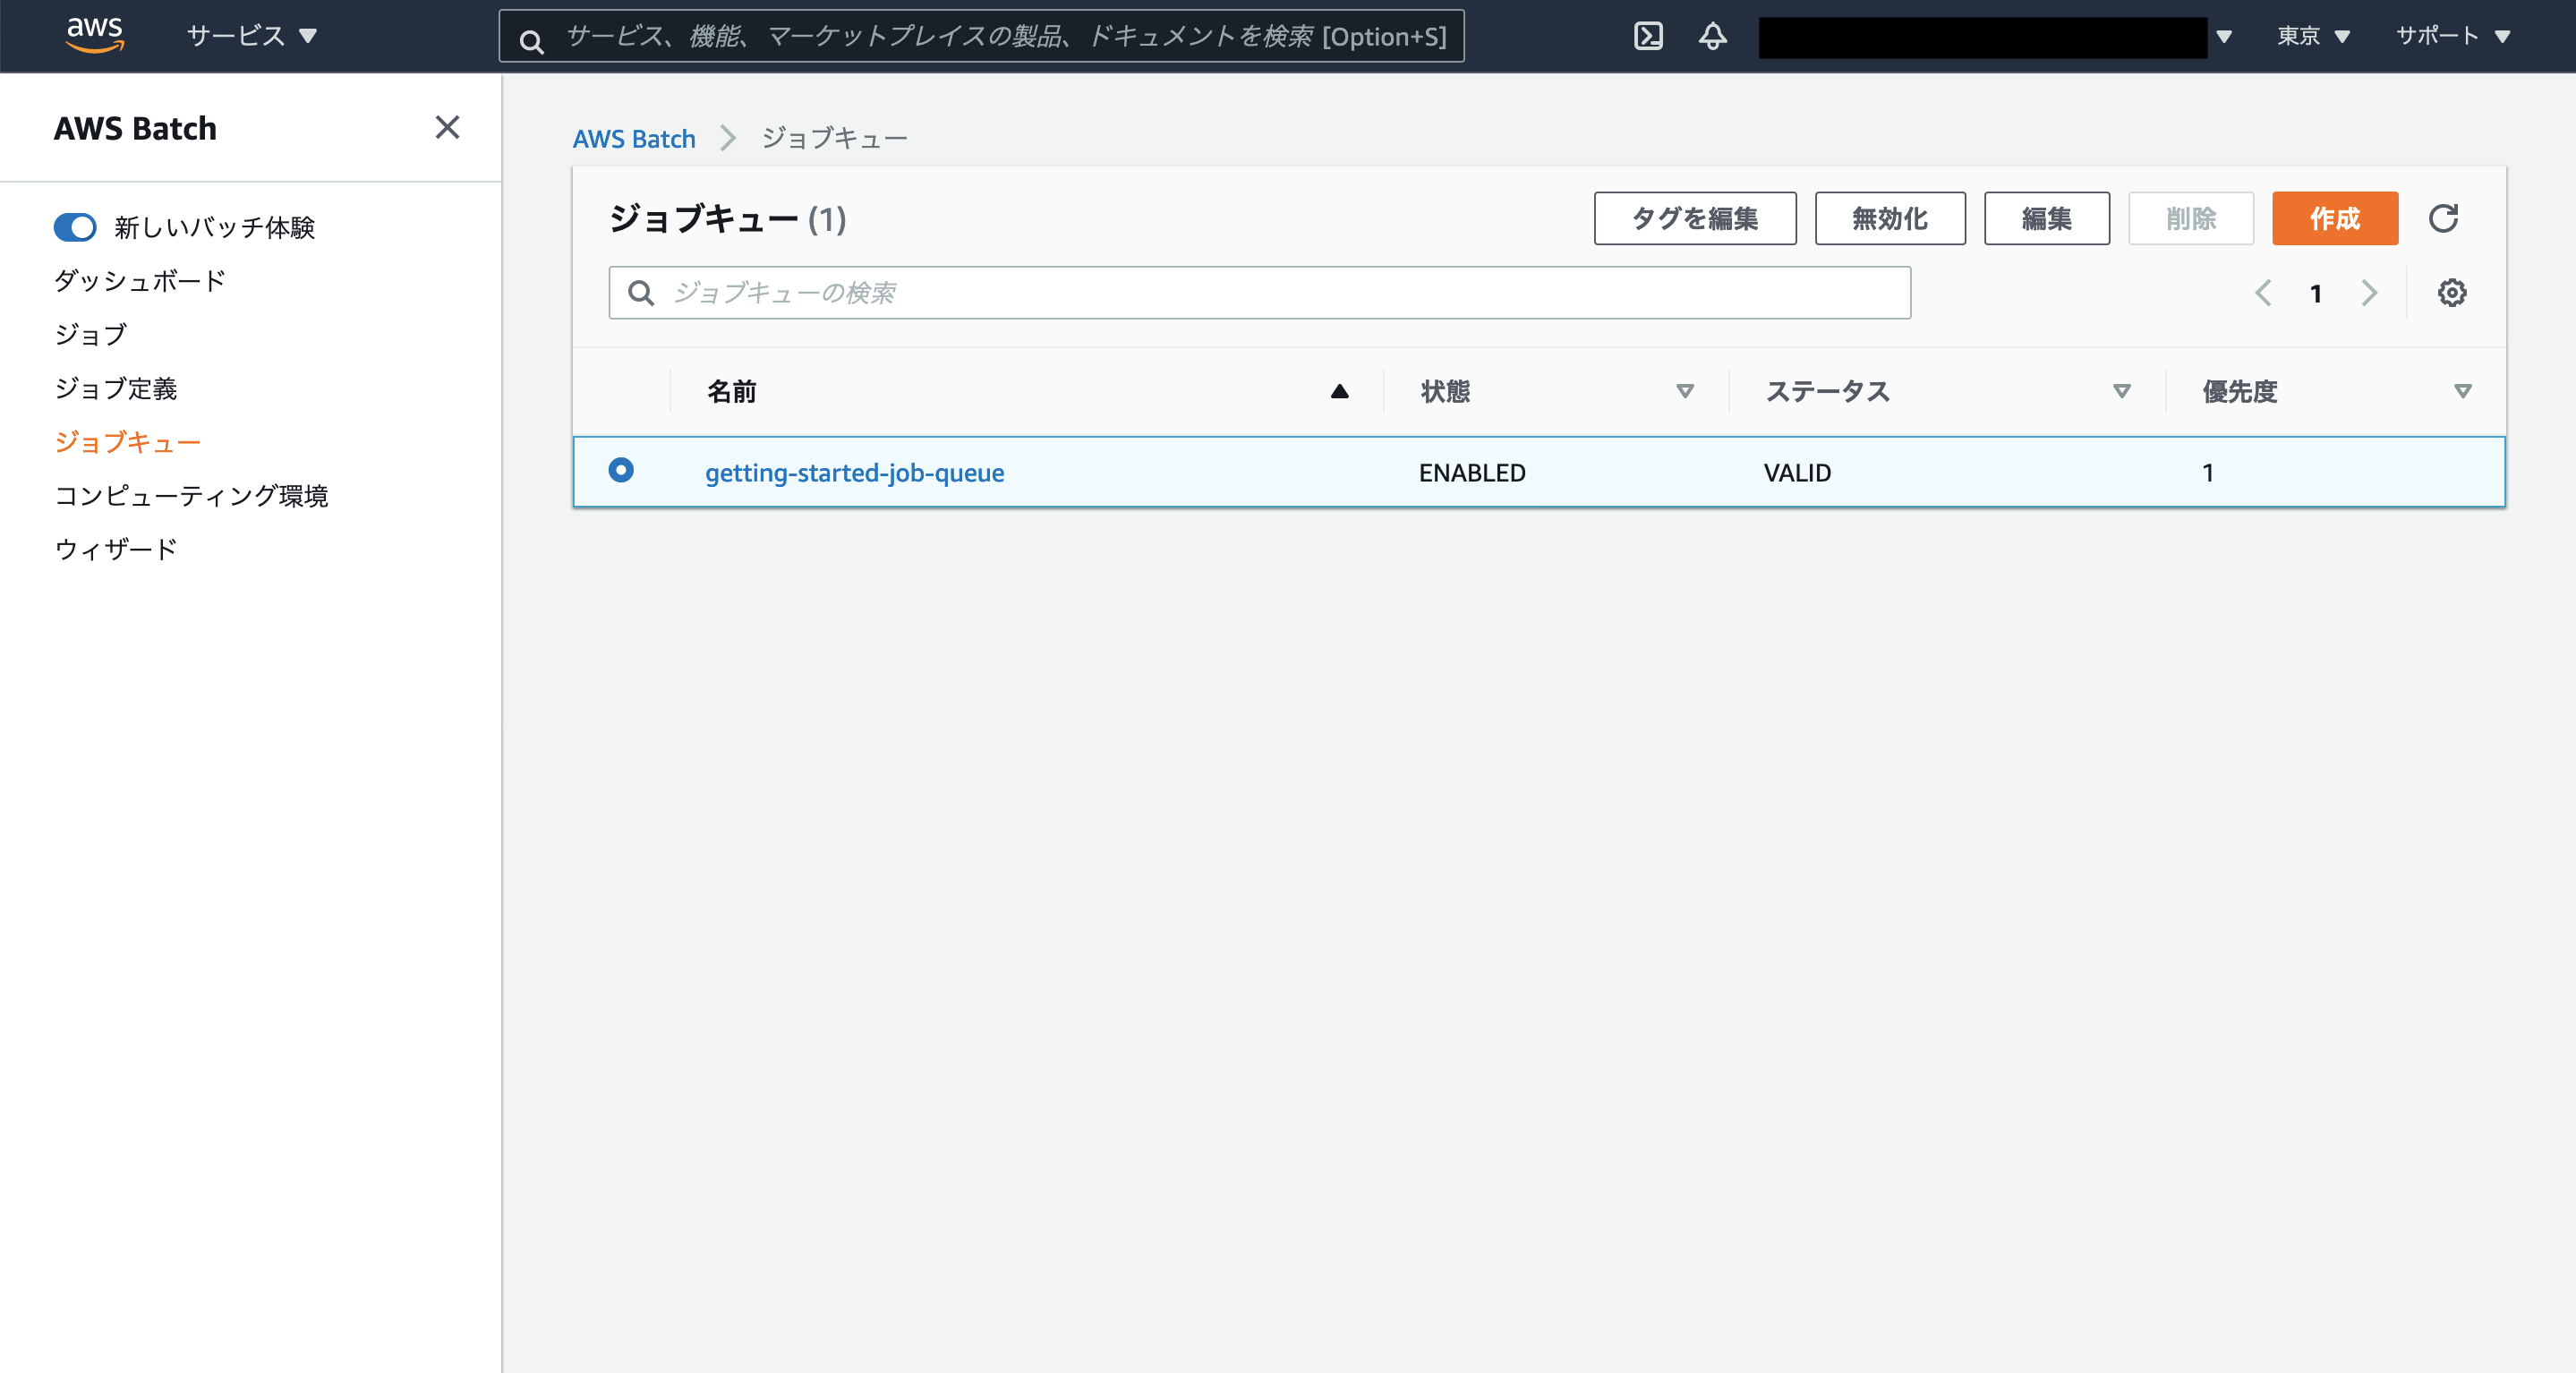Click the 削除 button
The height and width of the screenshot is (1373, 2576).
tap(2190, 218)
